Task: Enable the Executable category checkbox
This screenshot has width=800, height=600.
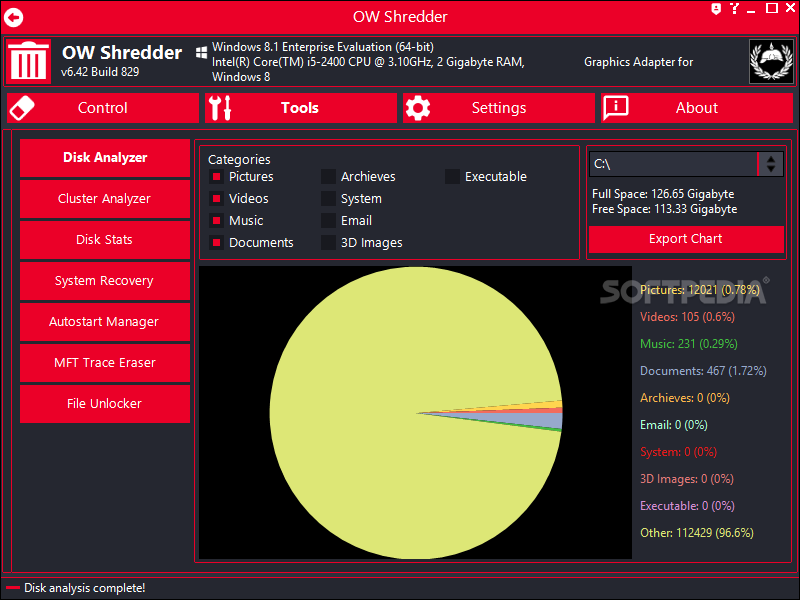Action: tap(452, 177)
